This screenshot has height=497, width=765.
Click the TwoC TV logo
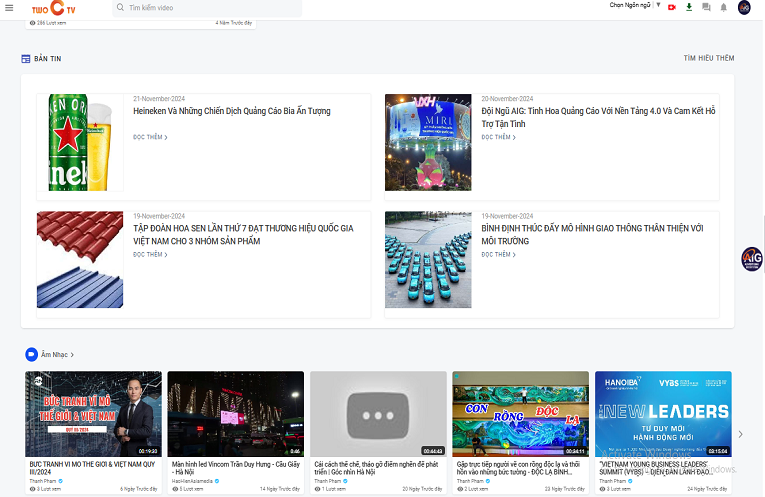coord(53,8)
